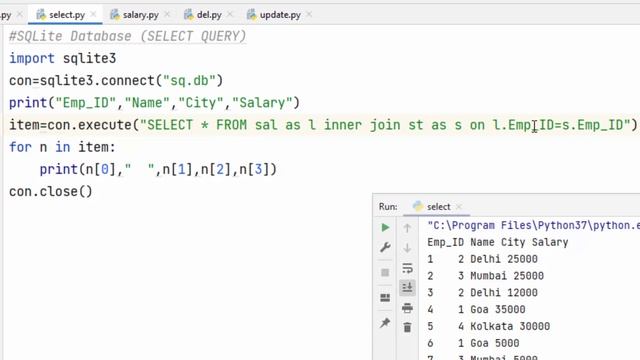This screenshot has height=360, width=640.
Task: Click the 'for n in item:' line
Action: (x=62, y=147)
